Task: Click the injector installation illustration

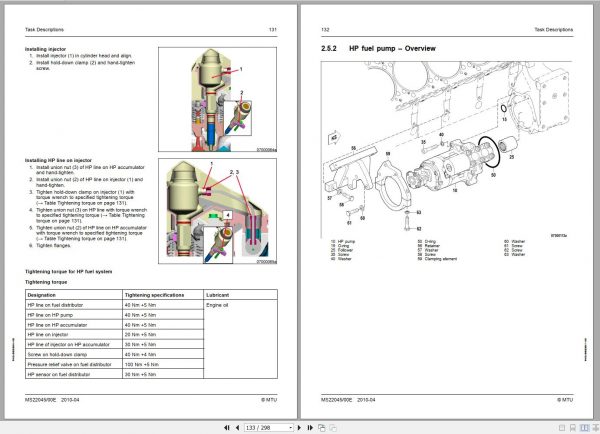Action: pyautogui.click(x=217, y=100)
